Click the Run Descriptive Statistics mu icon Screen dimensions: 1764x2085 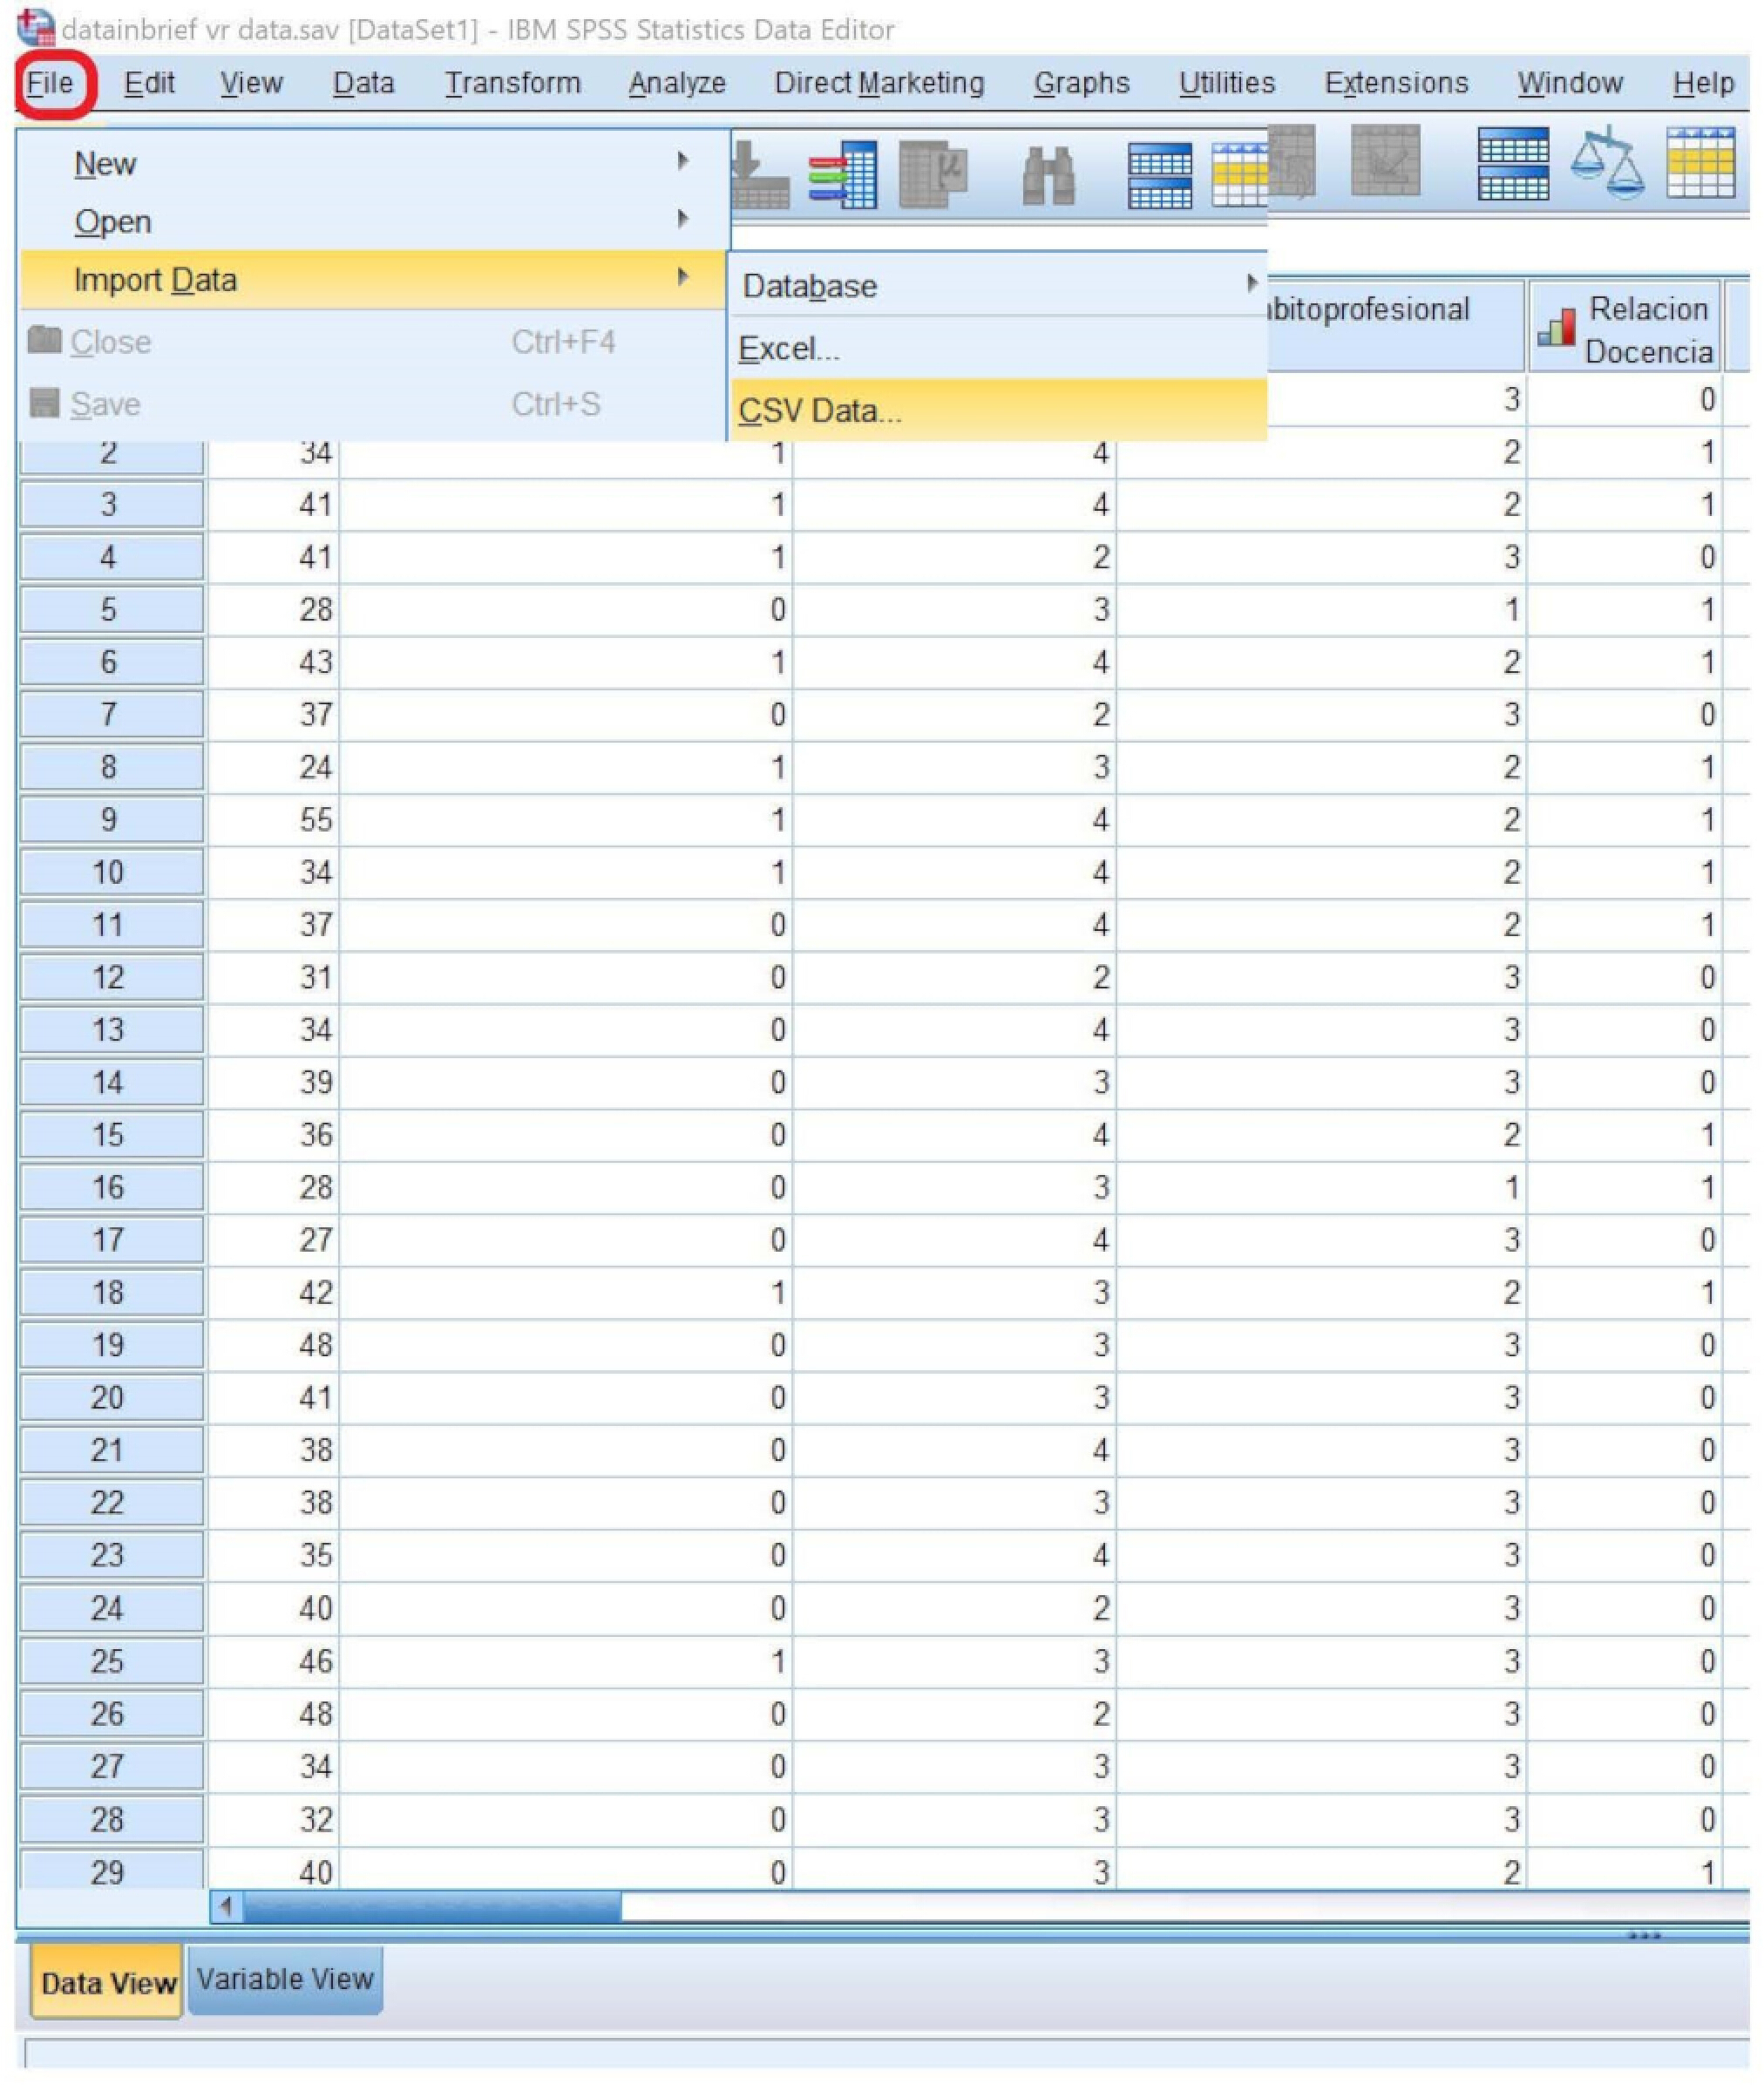pyautogui.click(x=932, y=174)
